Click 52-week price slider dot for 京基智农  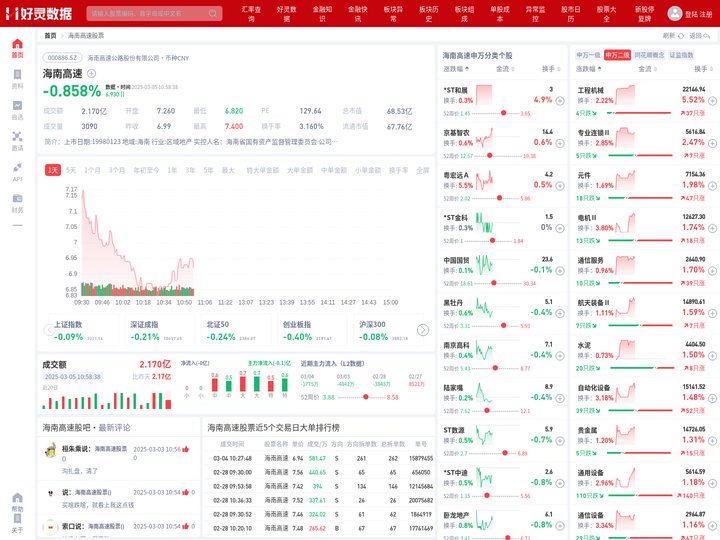[489, 155]
